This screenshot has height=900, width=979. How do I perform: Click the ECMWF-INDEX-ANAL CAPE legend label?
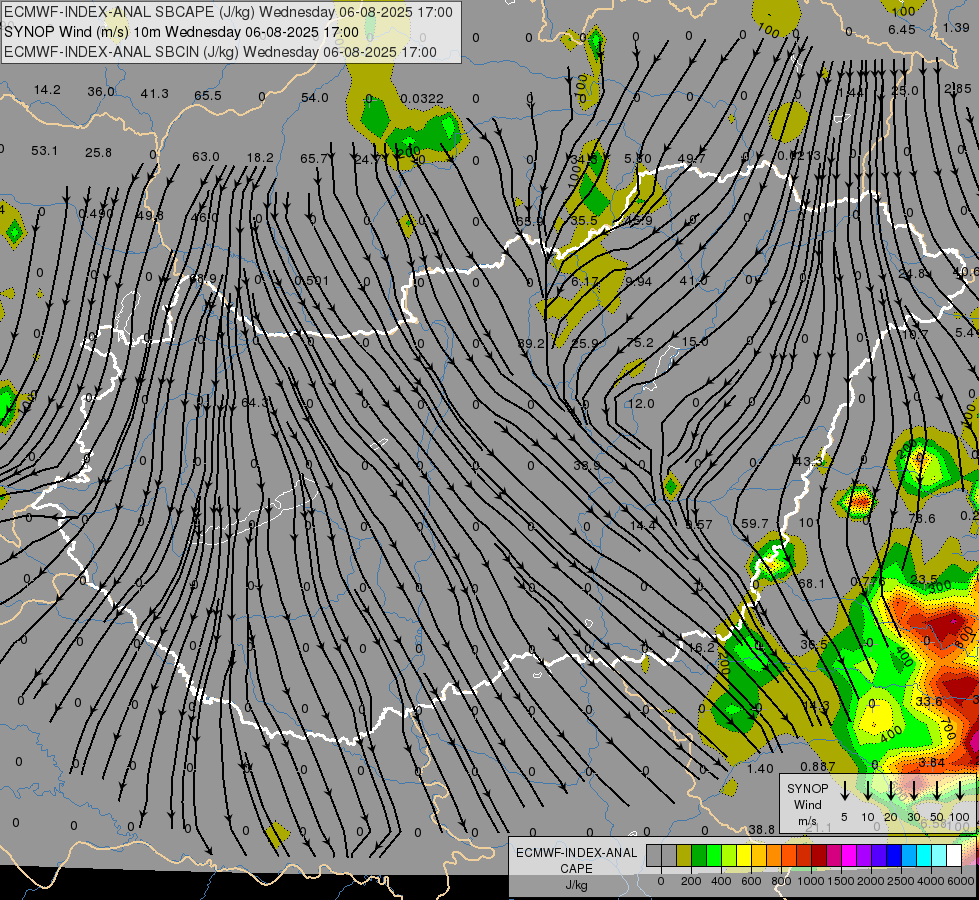click(x=576, y=860)
